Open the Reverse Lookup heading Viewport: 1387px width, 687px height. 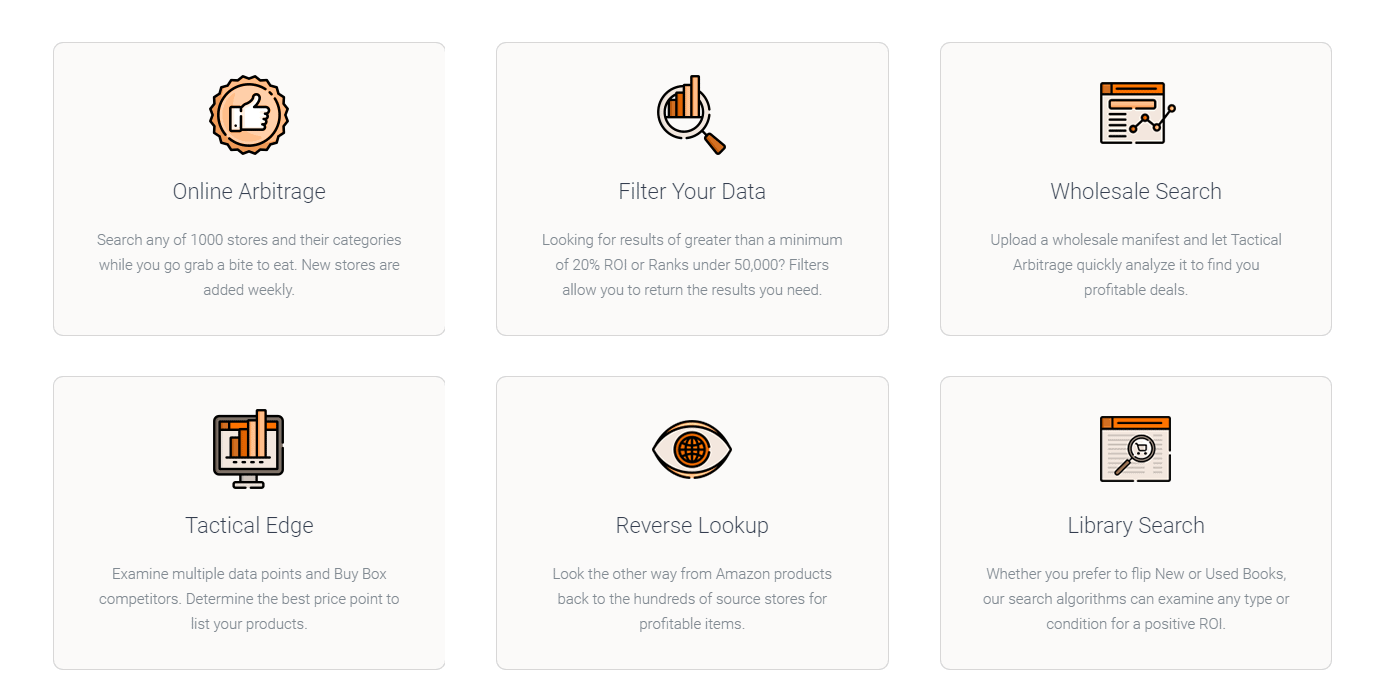coord(692,525)
